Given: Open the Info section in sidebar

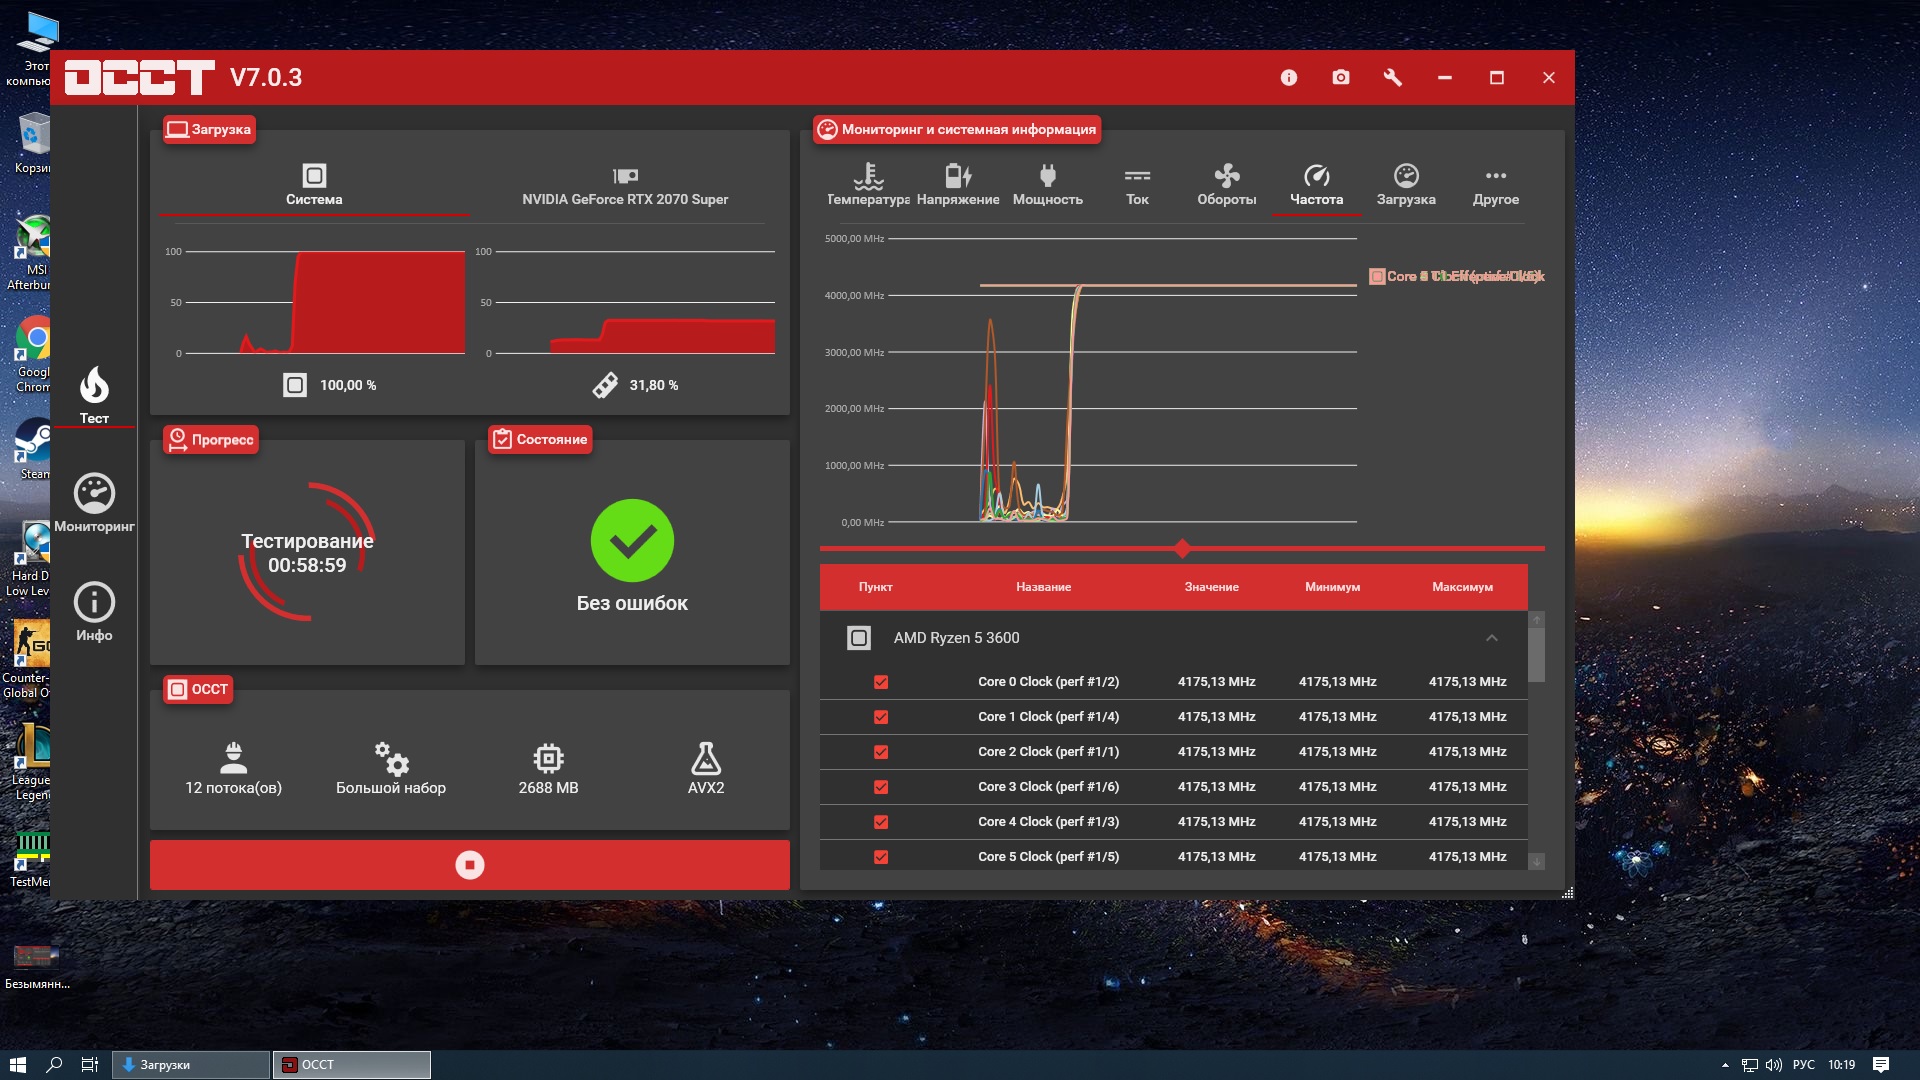Looking at the screenshot, I should point(94,603).
